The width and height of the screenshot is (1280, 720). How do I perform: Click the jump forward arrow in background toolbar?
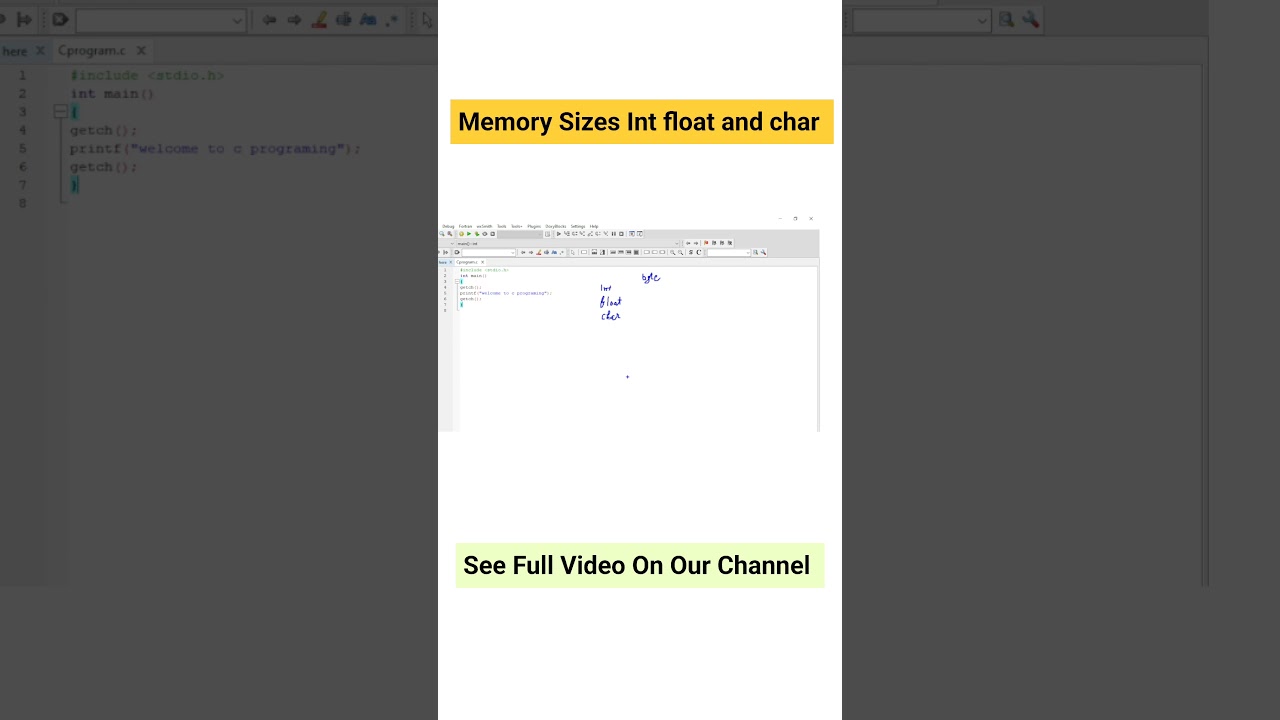[295, 19]
